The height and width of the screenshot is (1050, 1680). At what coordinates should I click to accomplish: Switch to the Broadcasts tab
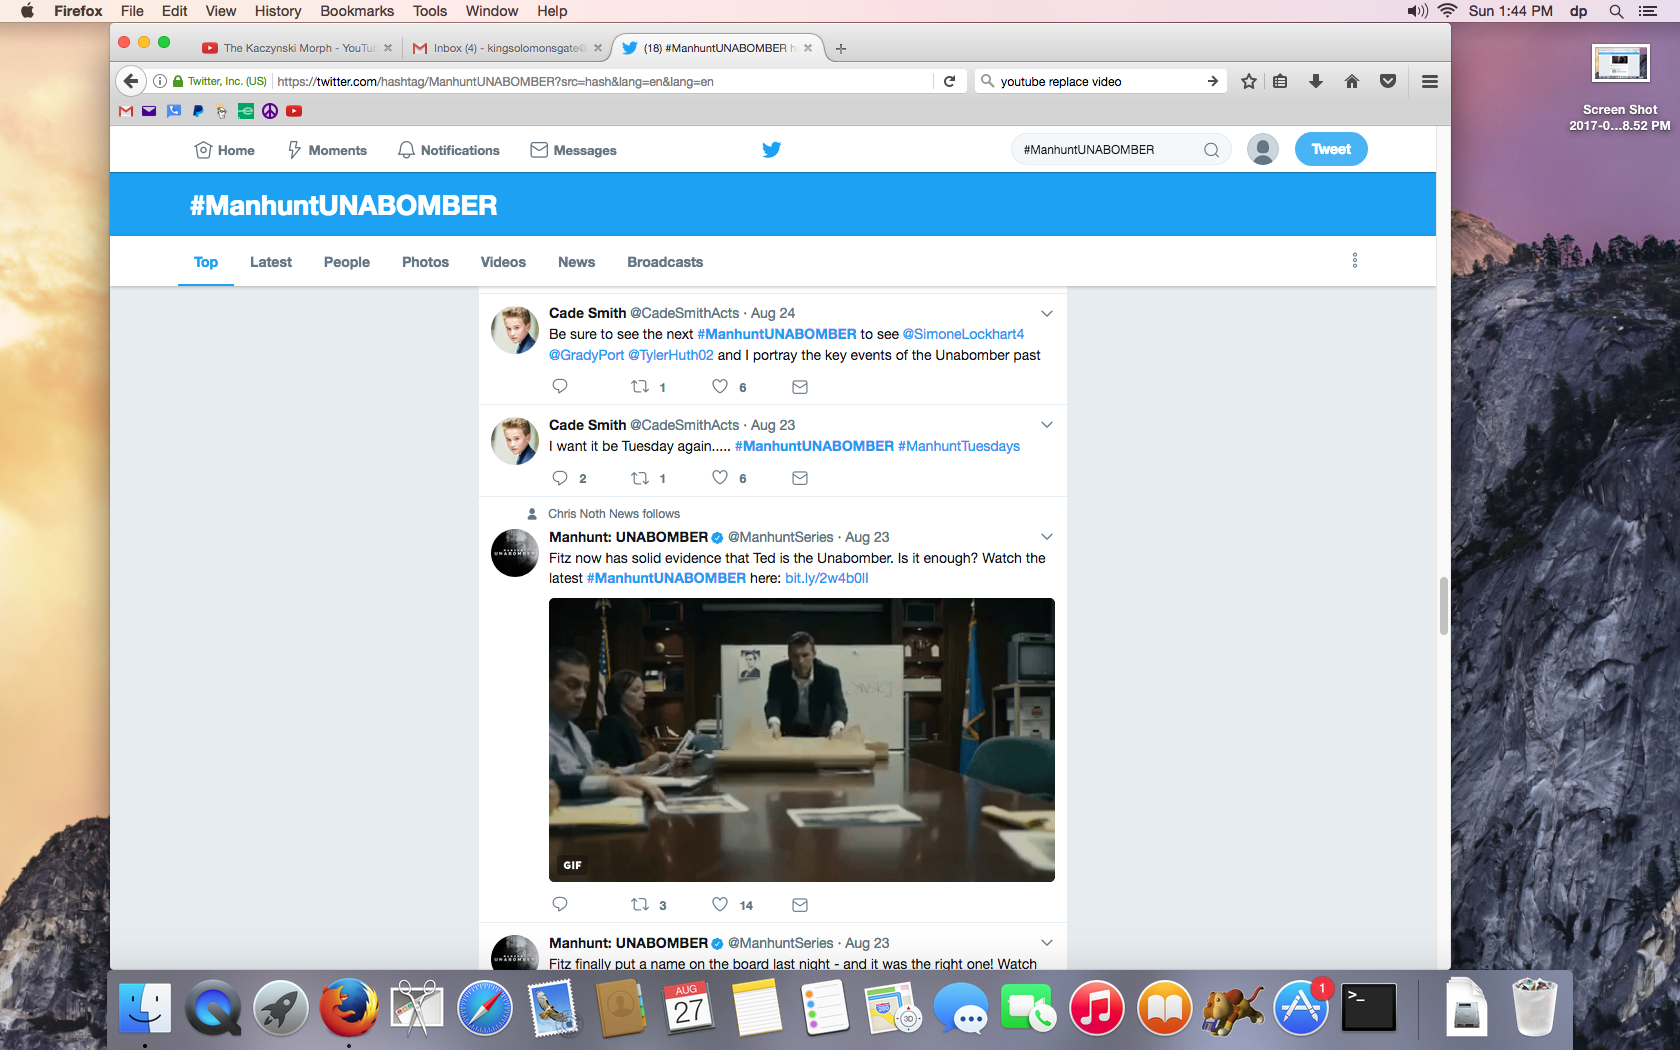pos(665,262)
